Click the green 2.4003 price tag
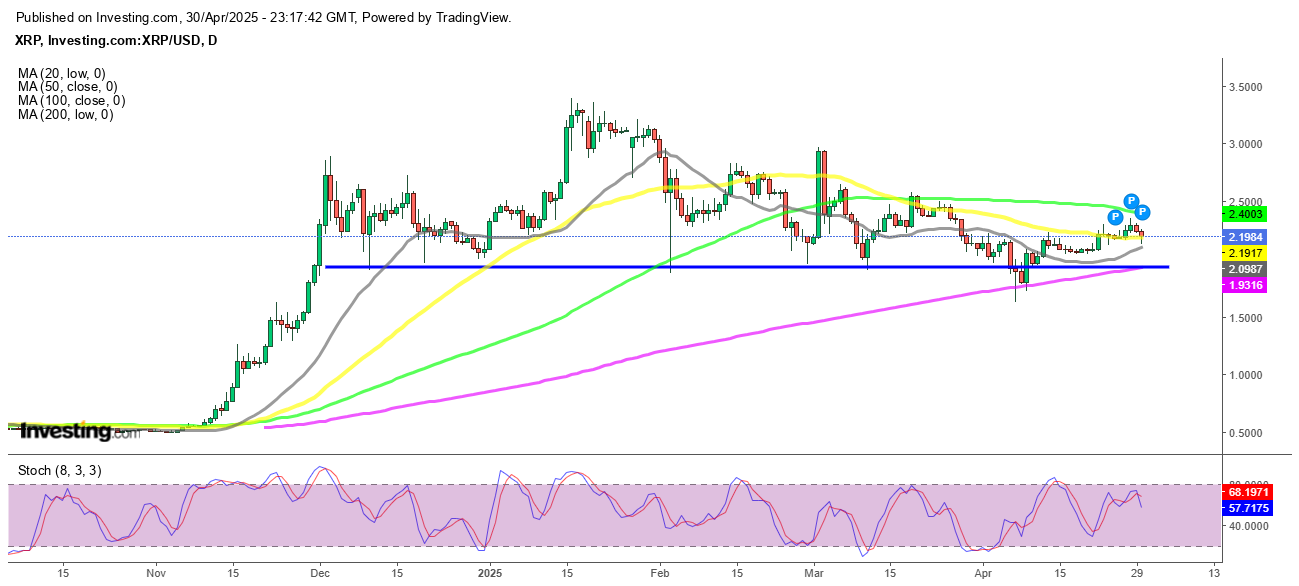1299x586 pixels. (x=1252, y=213)
